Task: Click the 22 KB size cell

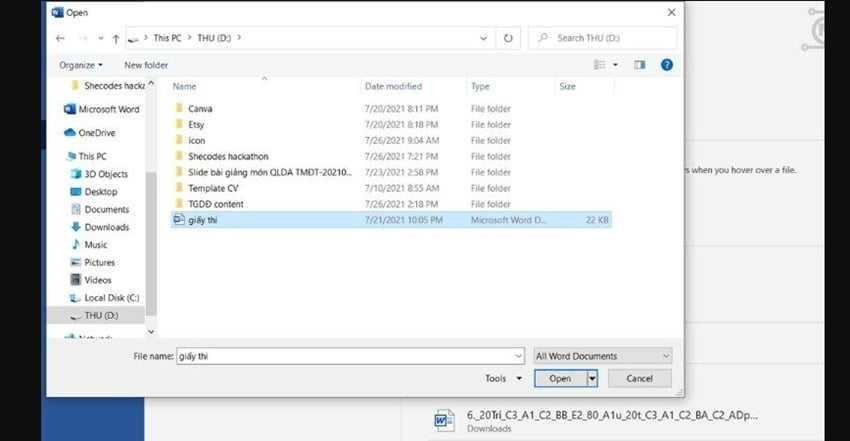Action: 597,220
